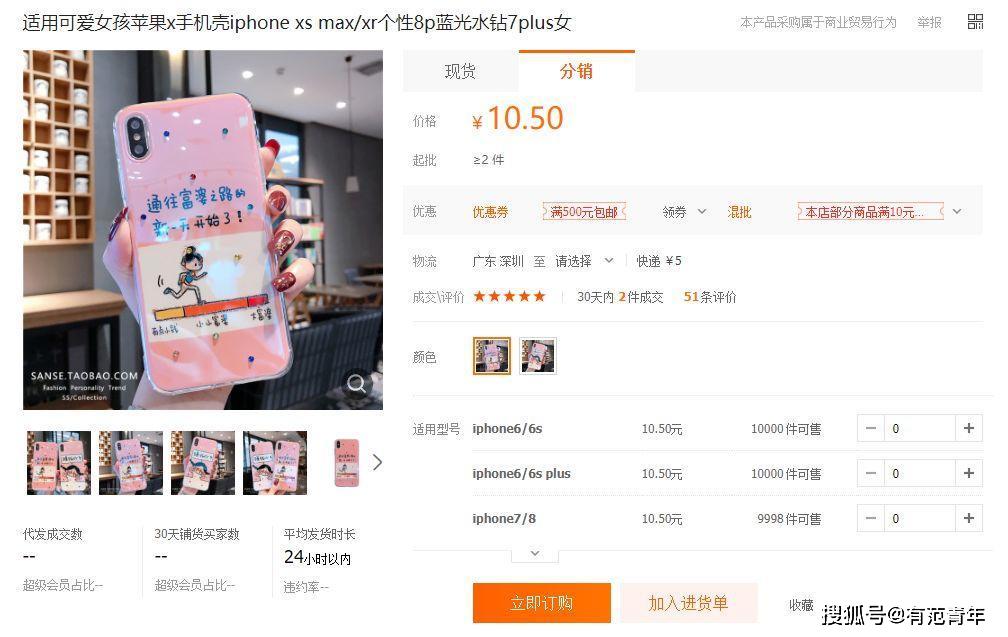
Task: Click the 加入进货单 button
Action: tap(688, 603)
